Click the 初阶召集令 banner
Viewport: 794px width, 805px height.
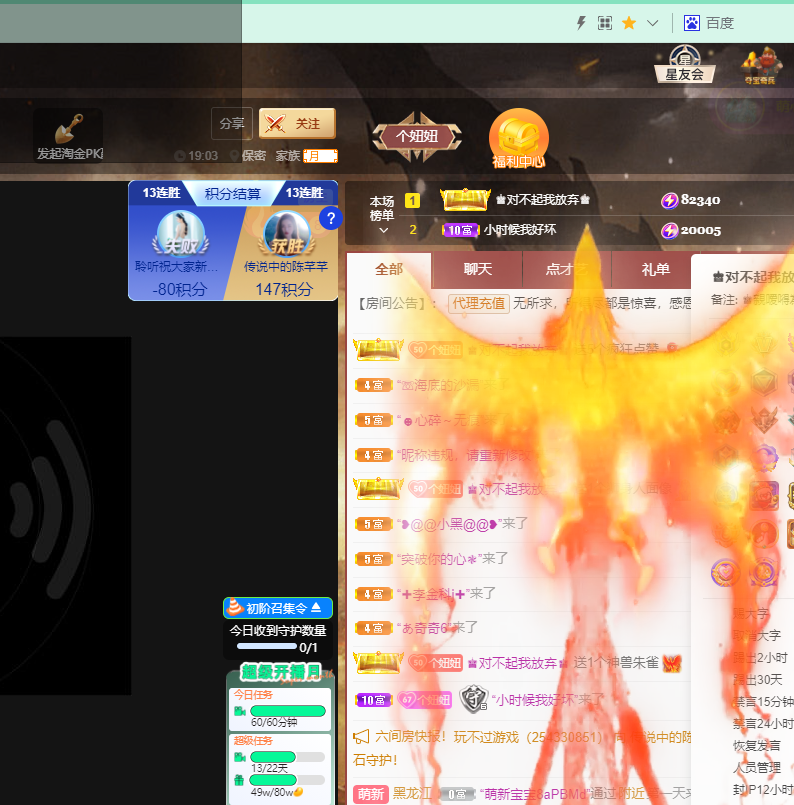[x=278, y=608]
